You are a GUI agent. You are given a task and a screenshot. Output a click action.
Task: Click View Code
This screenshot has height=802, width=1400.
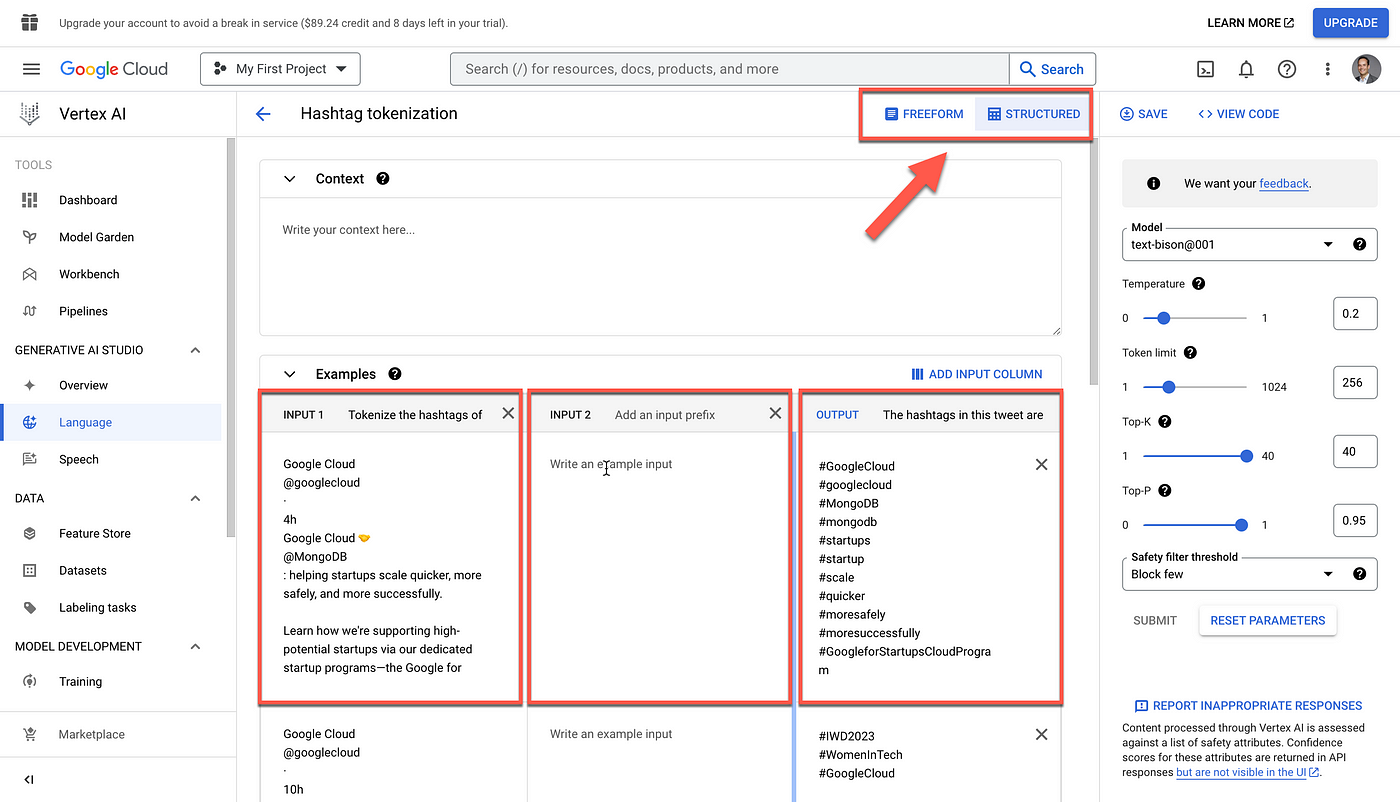(1238, 114)
